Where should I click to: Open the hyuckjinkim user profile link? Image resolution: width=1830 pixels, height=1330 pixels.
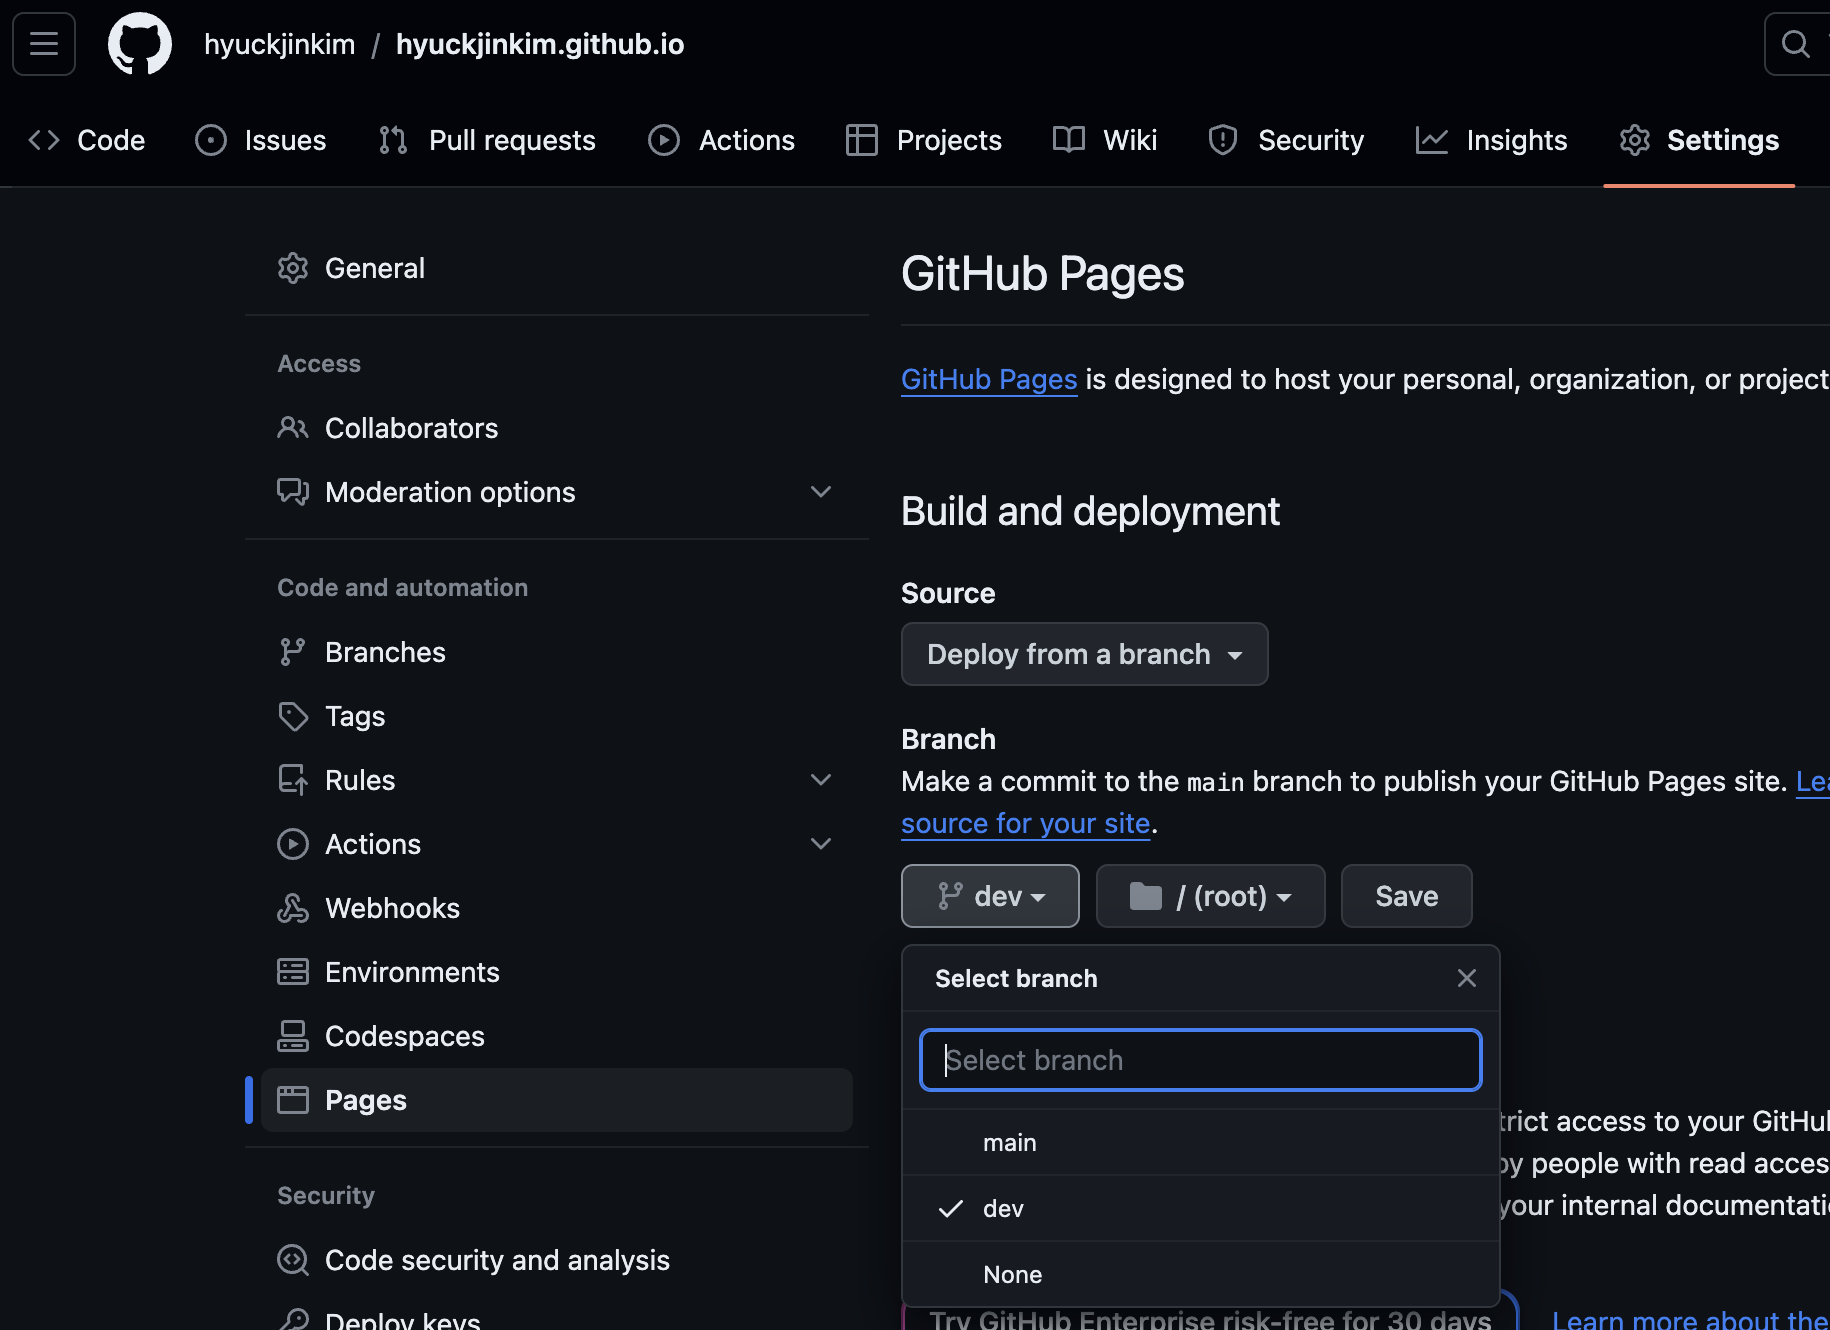[280, 44]
